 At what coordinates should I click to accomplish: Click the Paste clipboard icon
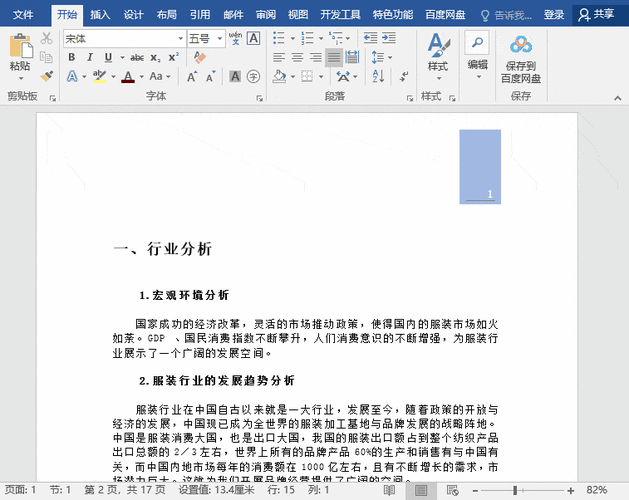tap(21, 46)
